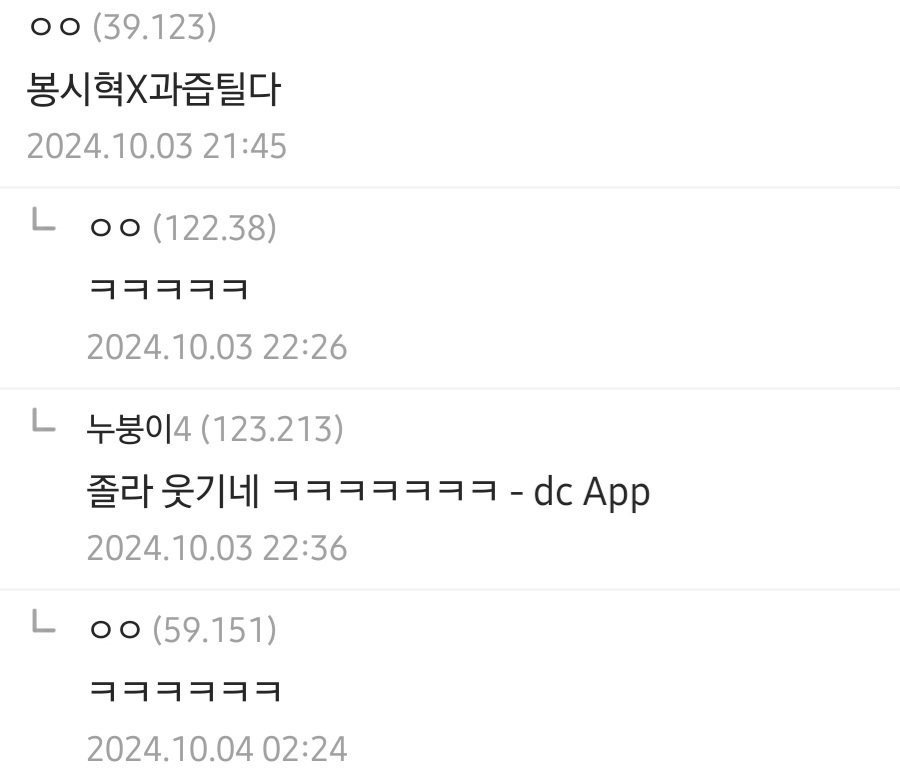Click the reply arrow icon beside the 59.151 comment
The image size is (900, 772).
pyautogui.click(x=44, y=622)
